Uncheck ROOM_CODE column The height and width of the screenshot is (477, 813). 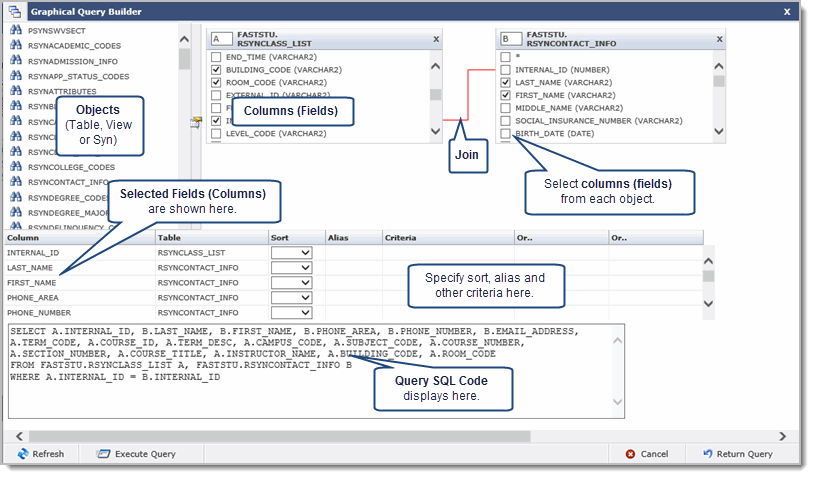point(216,82)
